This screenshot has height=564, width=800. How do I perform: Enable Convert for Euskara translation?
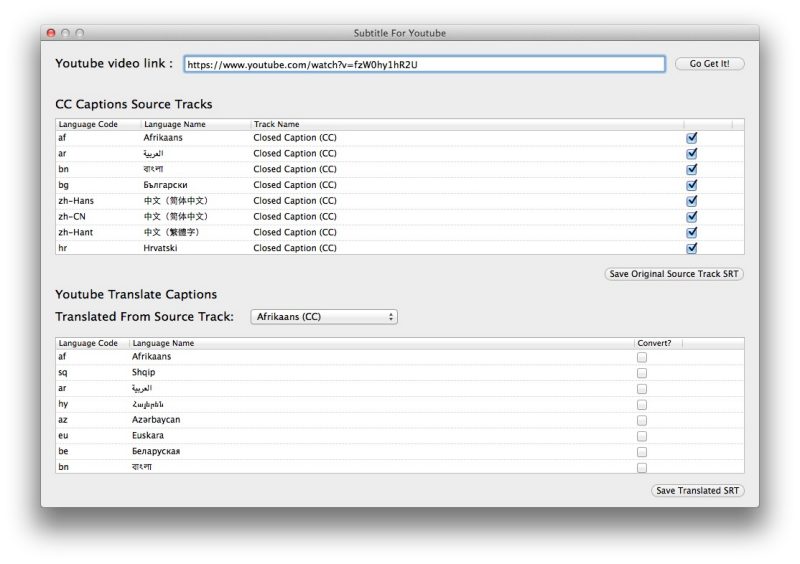[642, 436]
